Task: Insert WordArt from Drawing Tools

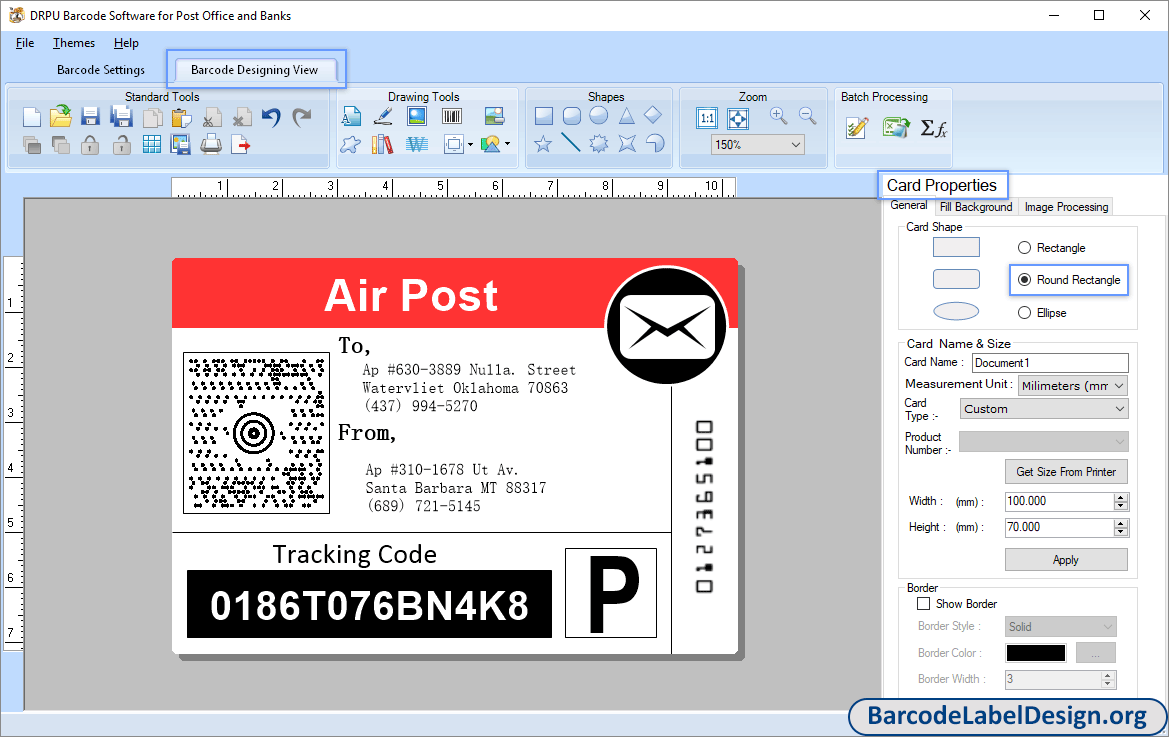Action: 417,144
